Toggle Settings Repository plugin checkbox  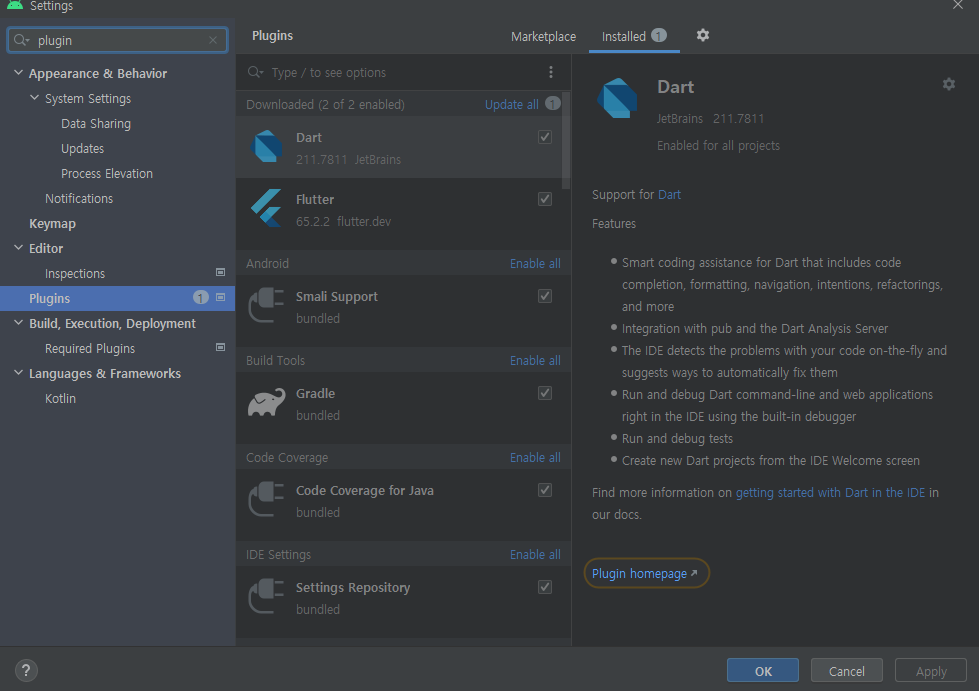pos(545,587)
